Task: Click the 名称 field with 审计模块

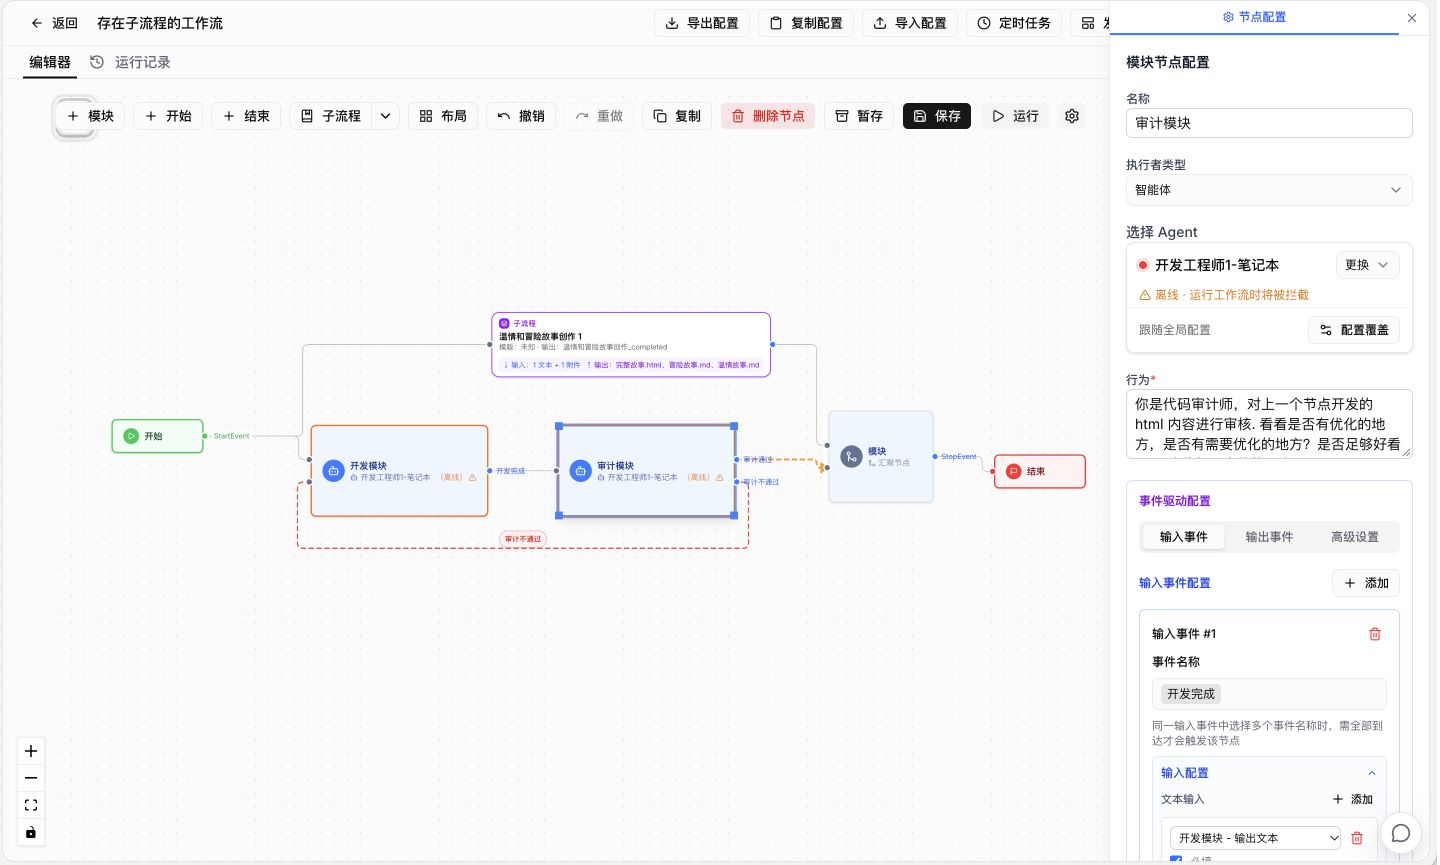Action: pos(1269,123)
